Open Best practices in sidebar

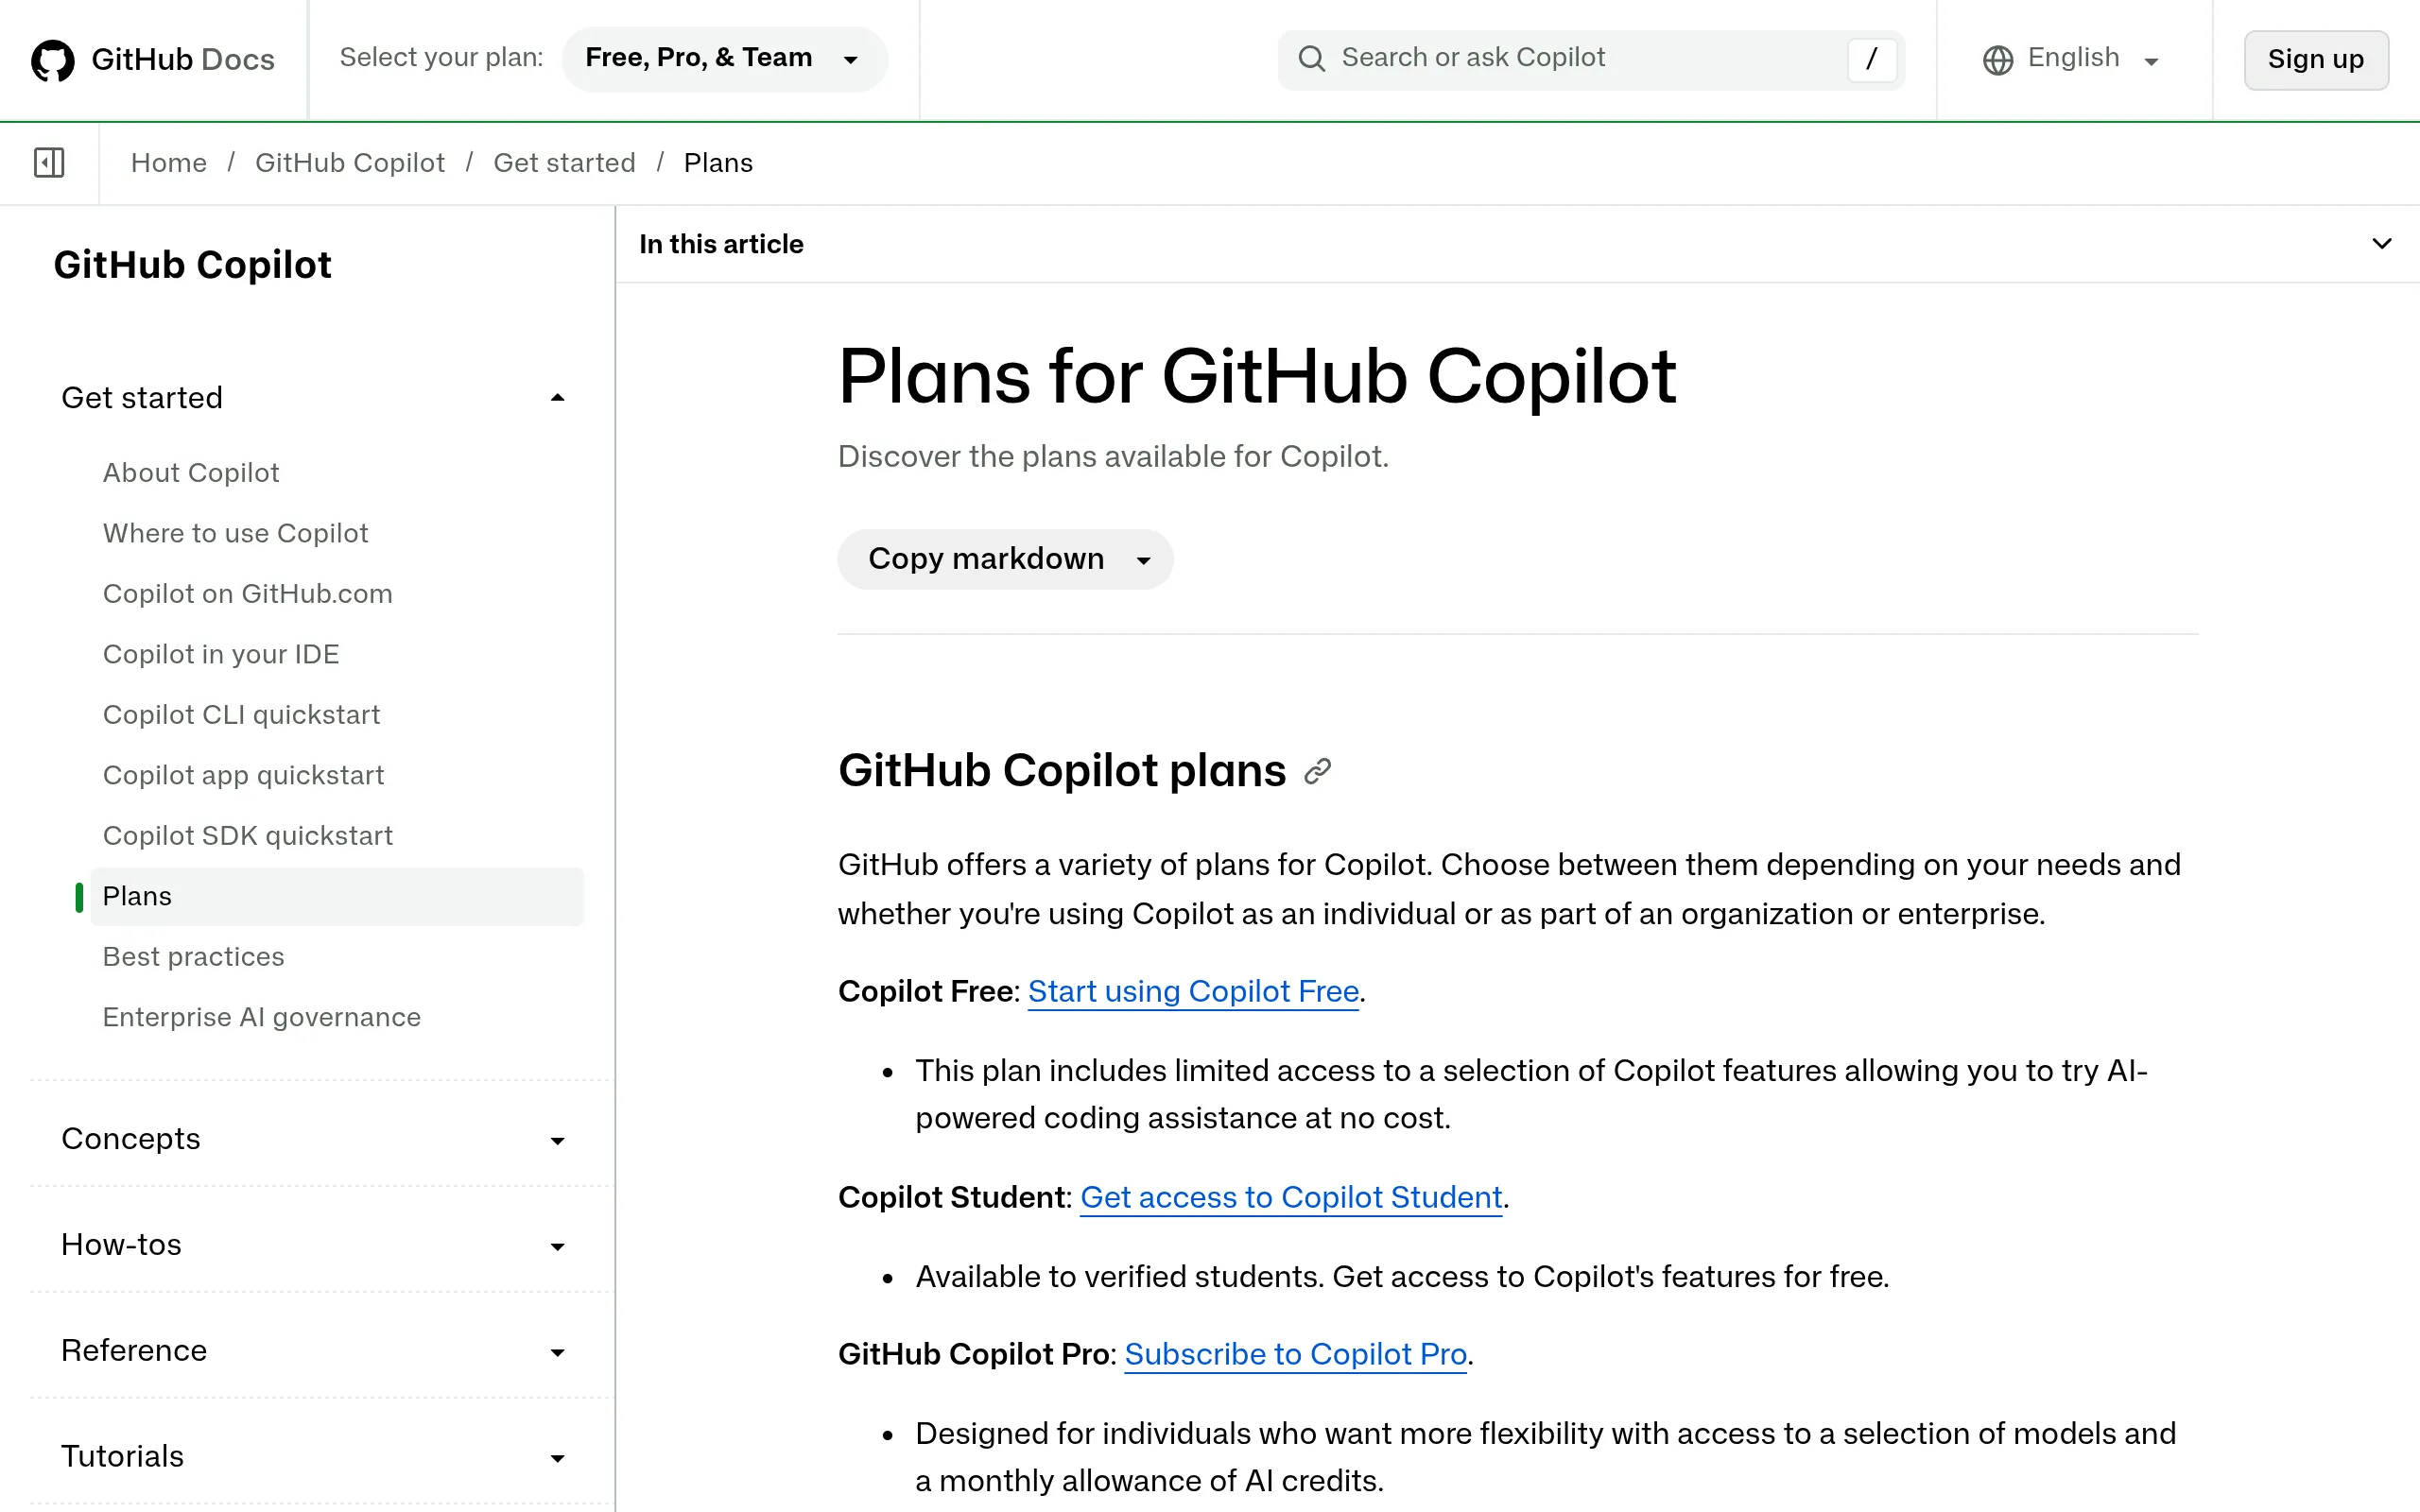[x=193, y=957]
